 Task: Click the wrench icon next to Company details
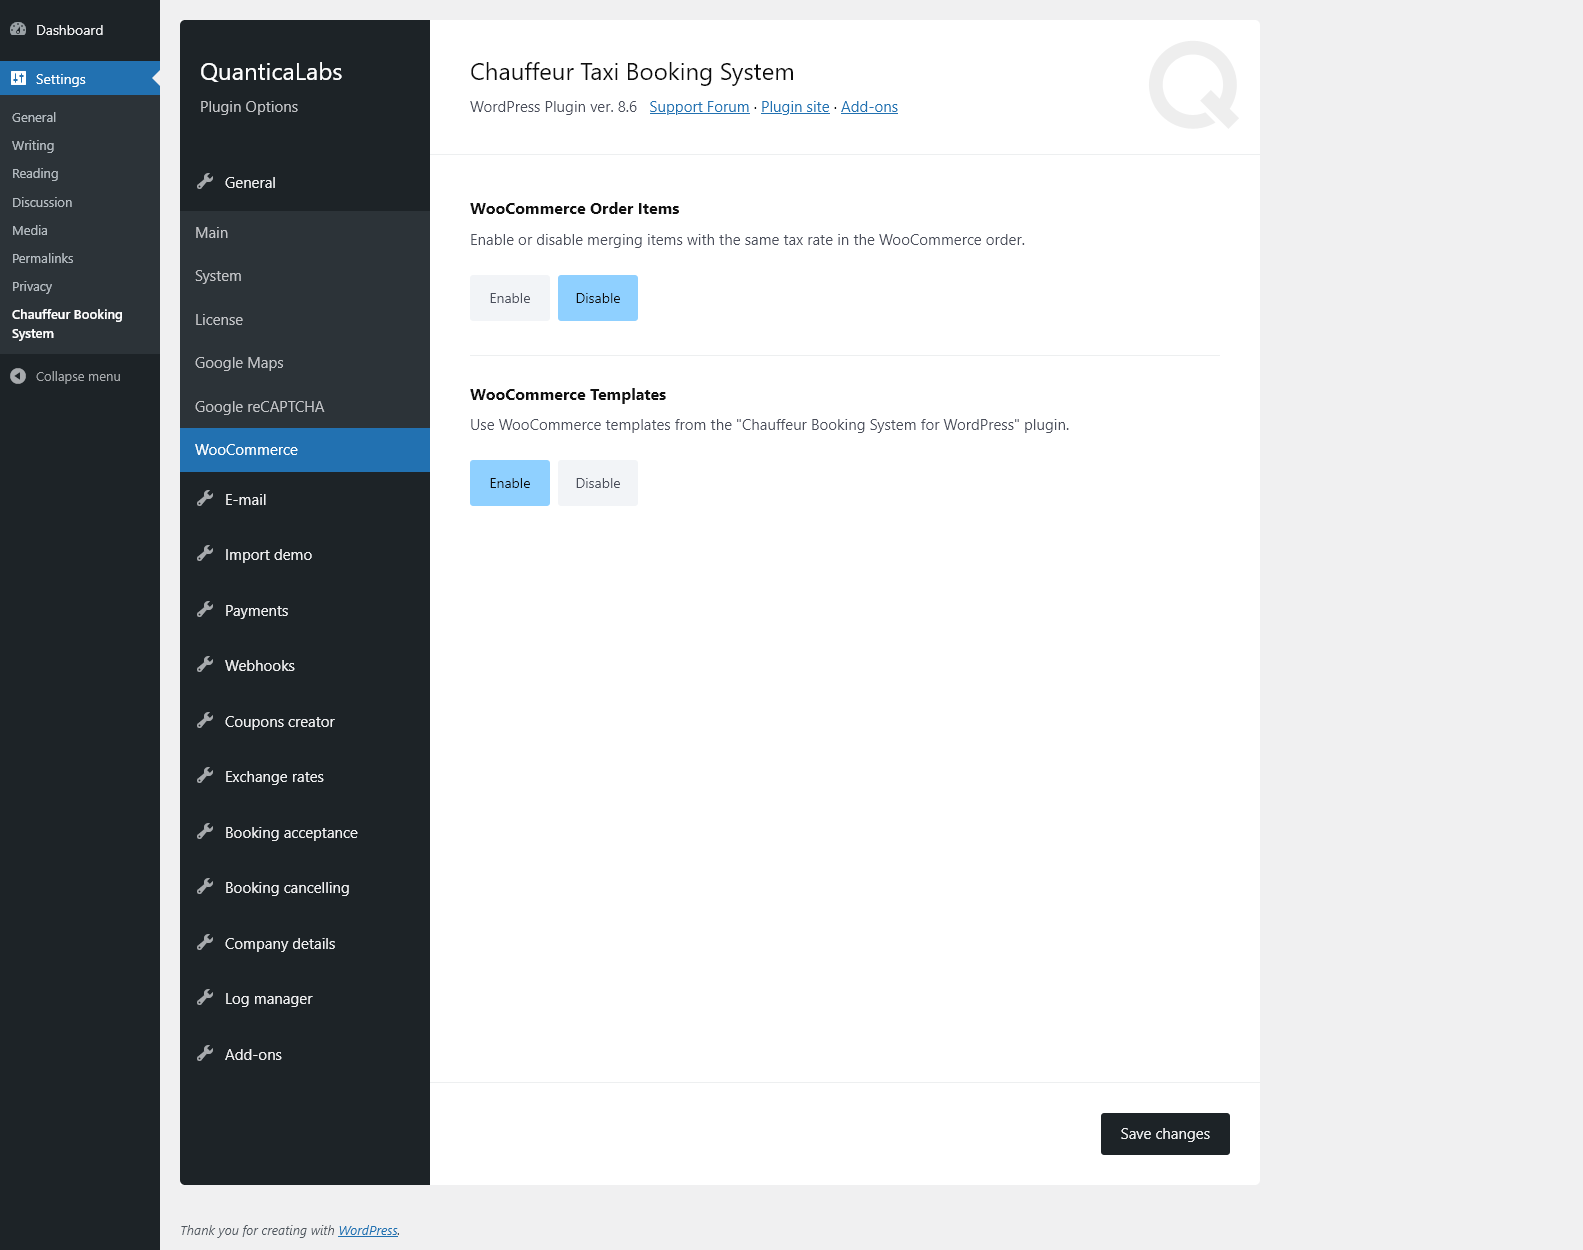[205, 942]
